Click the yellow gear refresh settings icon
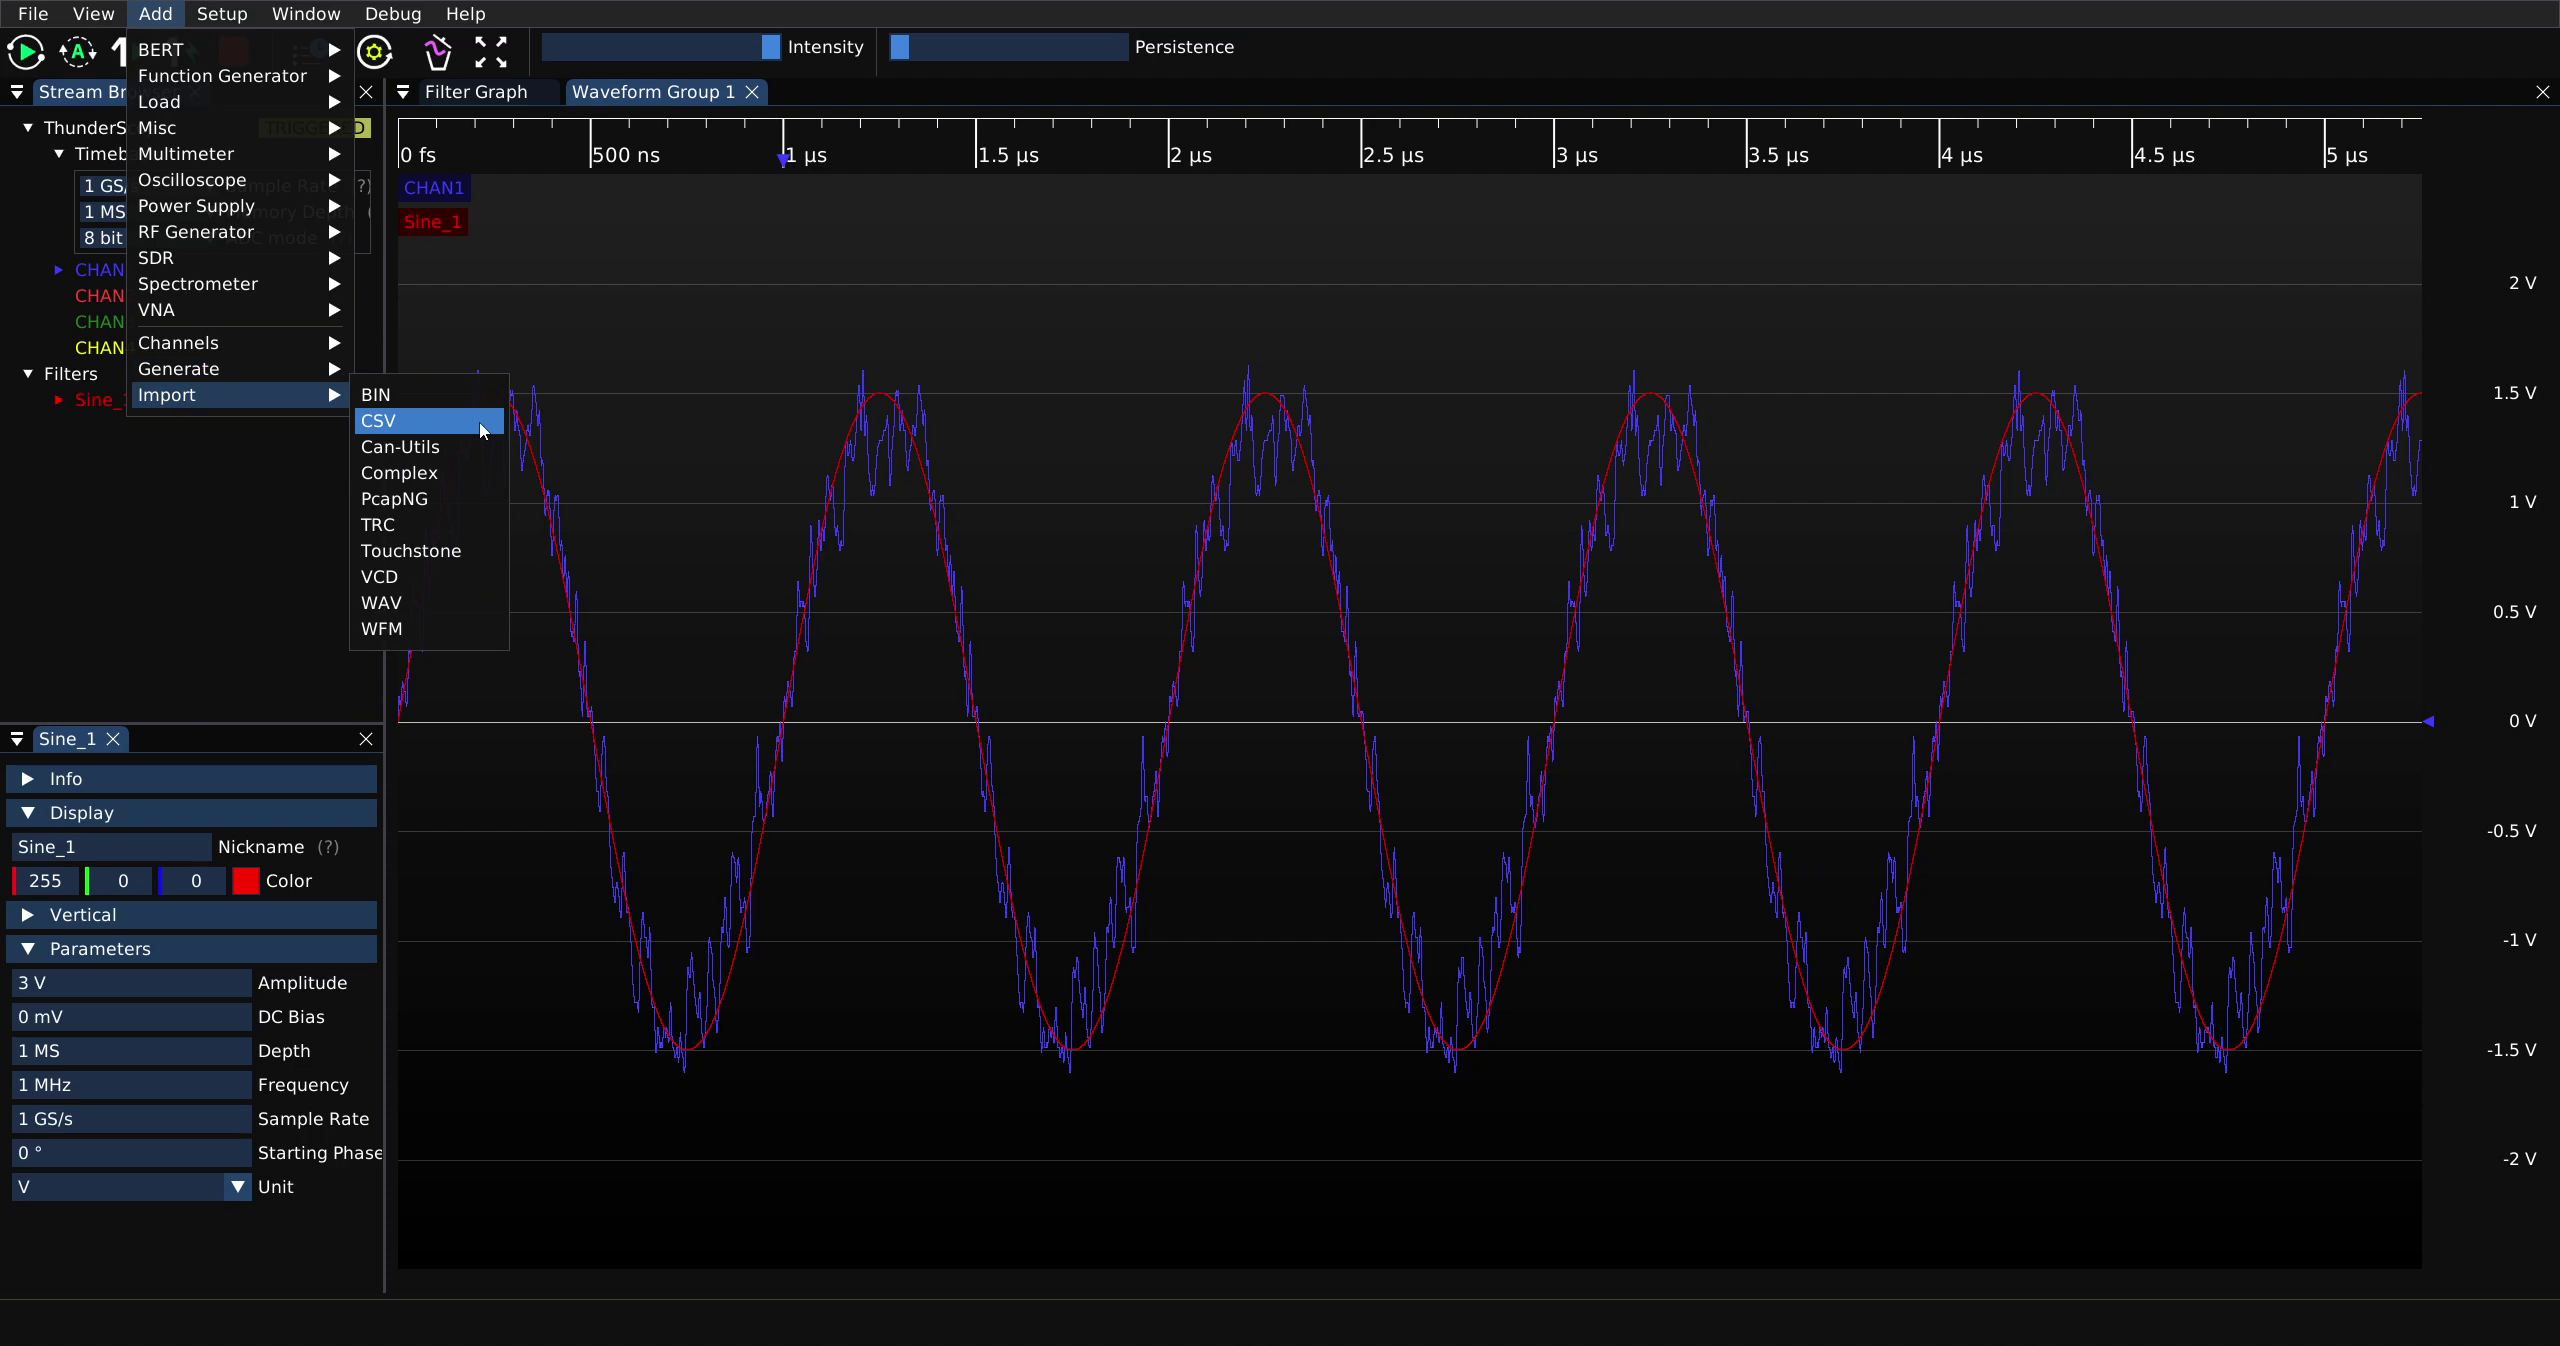 click(x=375, y=52)
